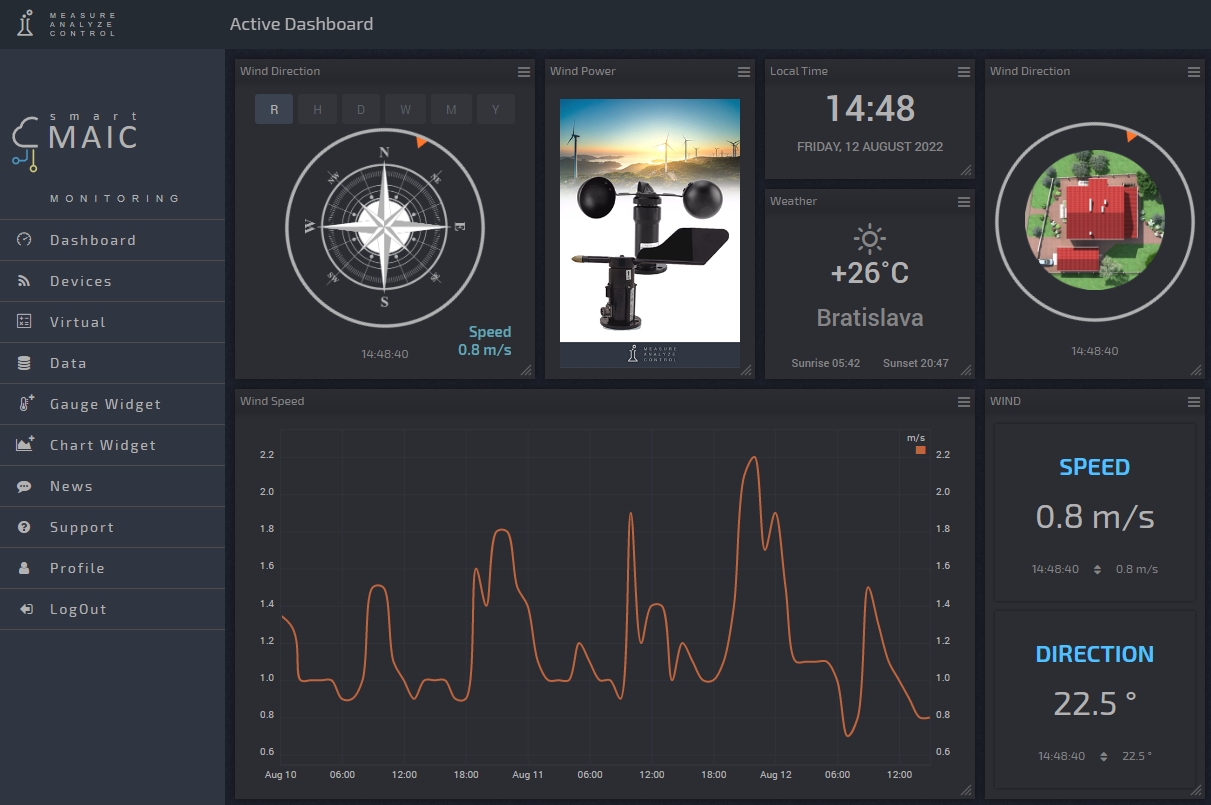Enable the "M" monthly range toggle
Screen dimensions: 1211x805
[x=451, y=109]
